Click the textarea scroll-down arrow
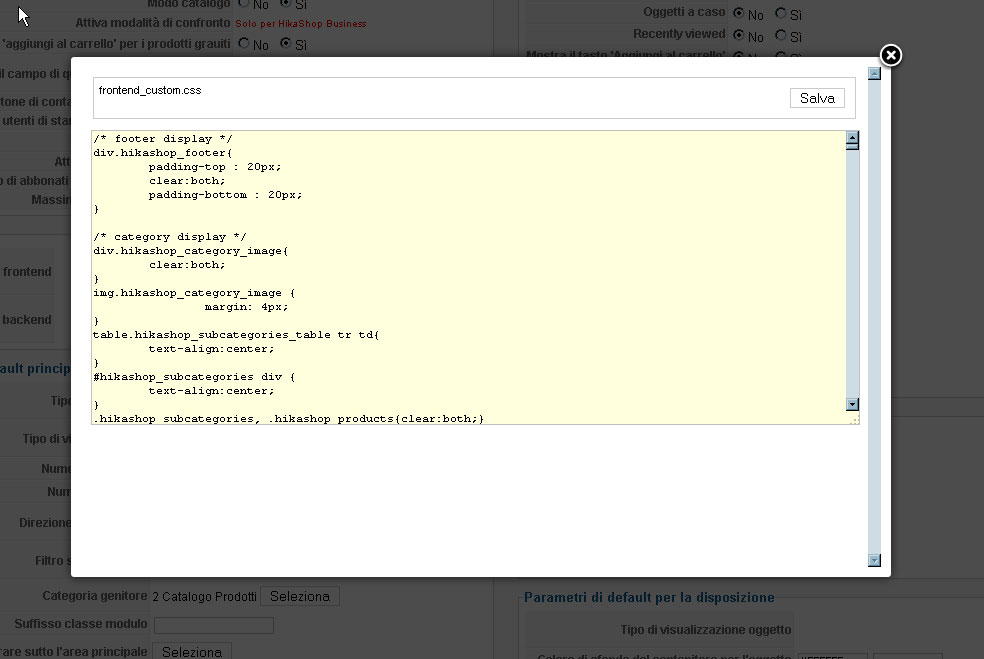 [x=852, y=404]
